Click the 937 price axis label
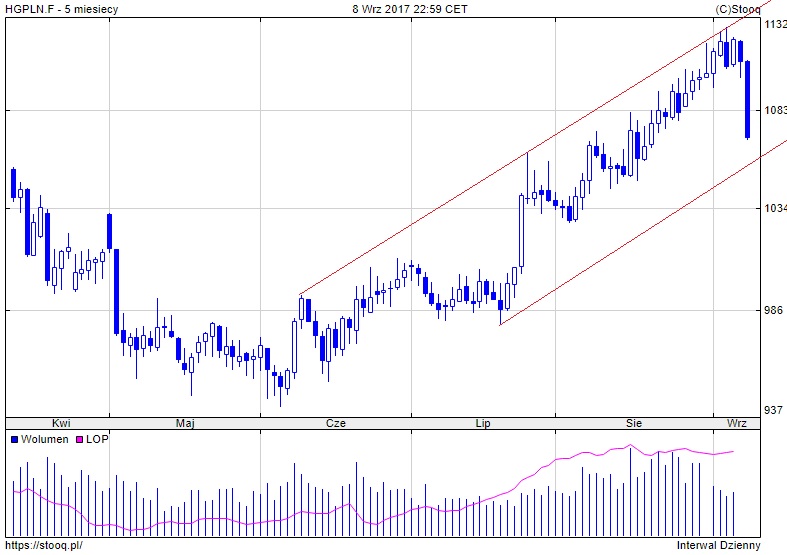 coord(773,410)
